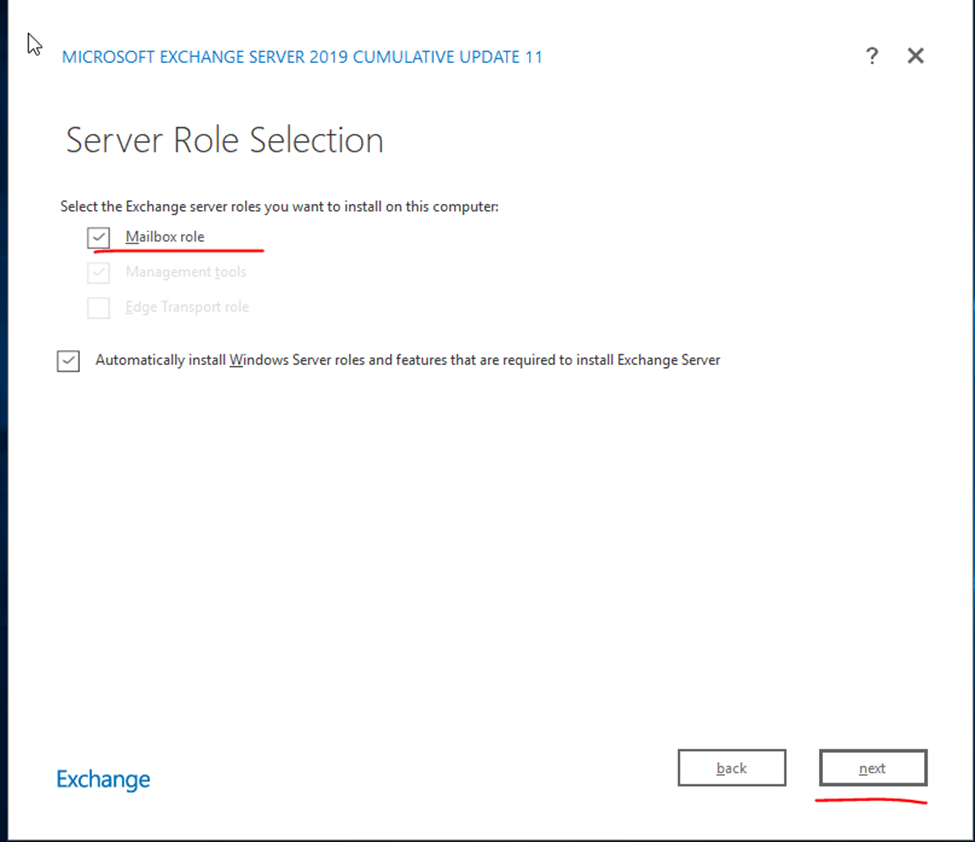Screen dimensions: 975x842
Task: Close the Exchange setup wizard window
Action: pos(915,56)
